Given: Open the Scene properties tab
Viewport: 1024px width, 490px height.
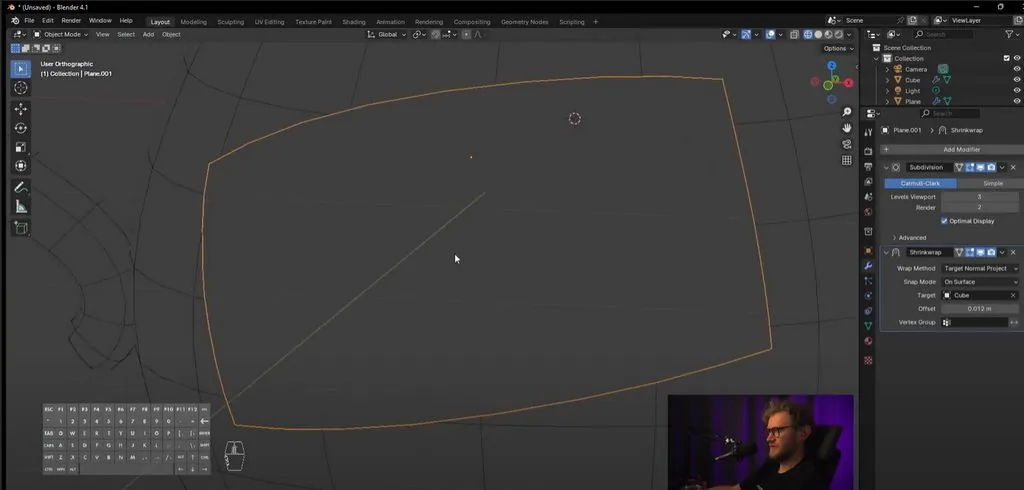Looking at the screenshot, I should (x=868, y=197).
